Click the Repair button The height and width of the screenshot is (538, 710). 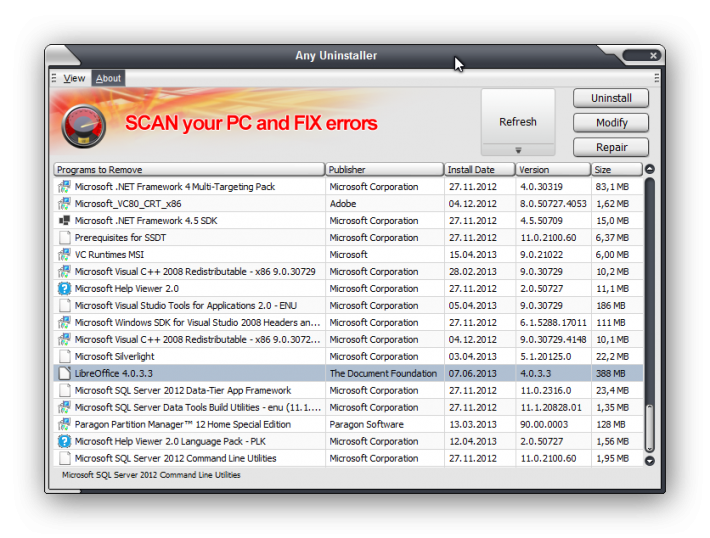(x=611, y=147)
